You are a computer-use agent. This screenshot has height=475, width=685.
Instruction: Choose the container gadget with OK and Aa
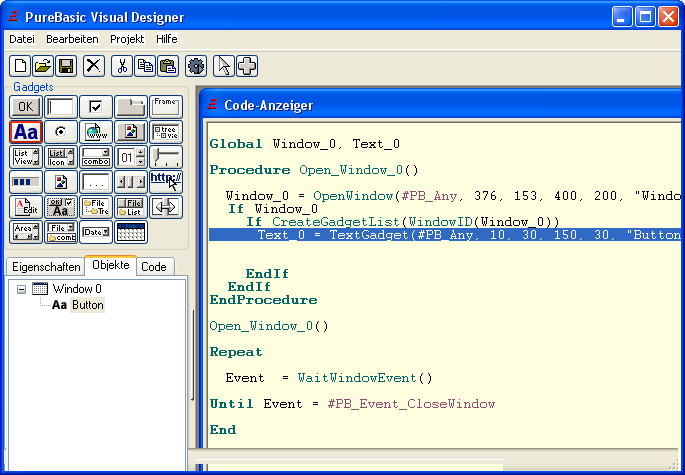(x=61, y=207)
